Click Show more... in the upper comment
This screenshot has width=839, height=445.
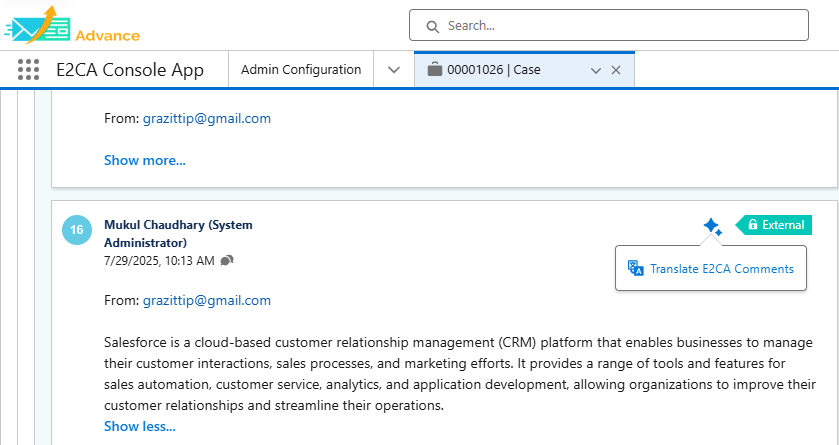pos(145,160)
